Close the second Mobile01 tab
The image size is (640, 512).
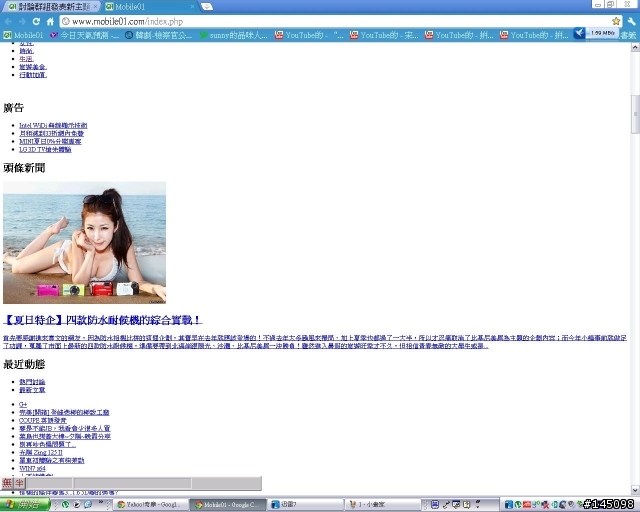coord(193,7)
